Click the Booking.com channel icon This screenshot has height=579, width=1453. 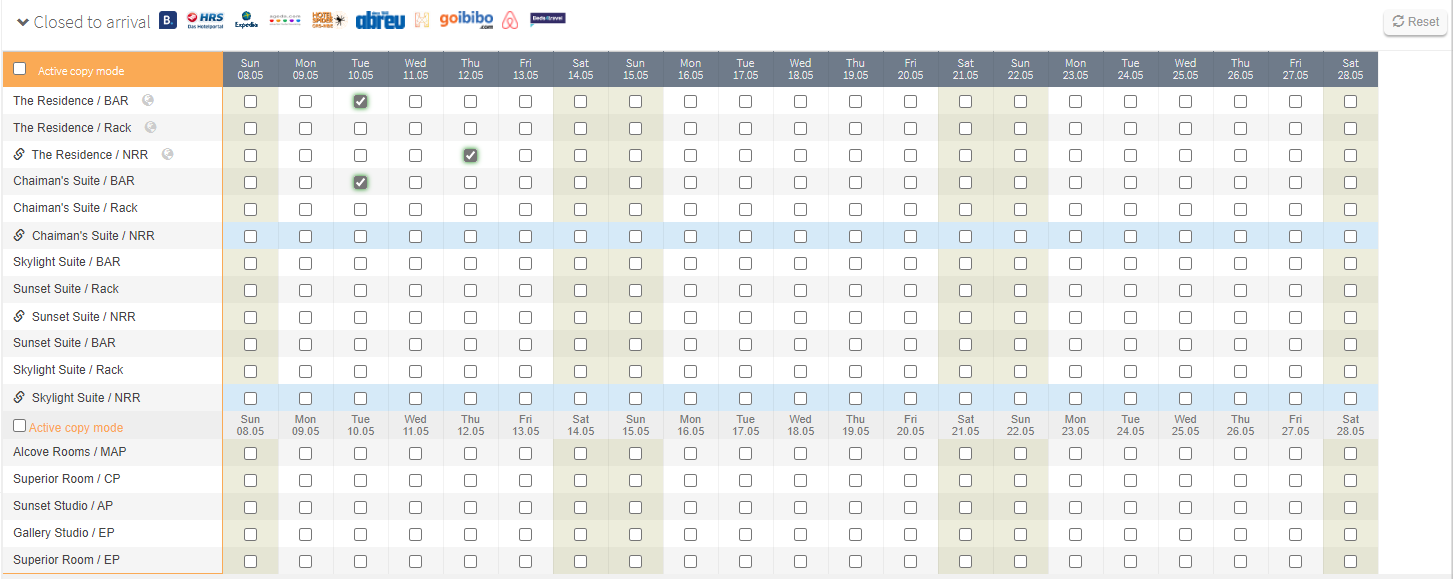point(168,20)
